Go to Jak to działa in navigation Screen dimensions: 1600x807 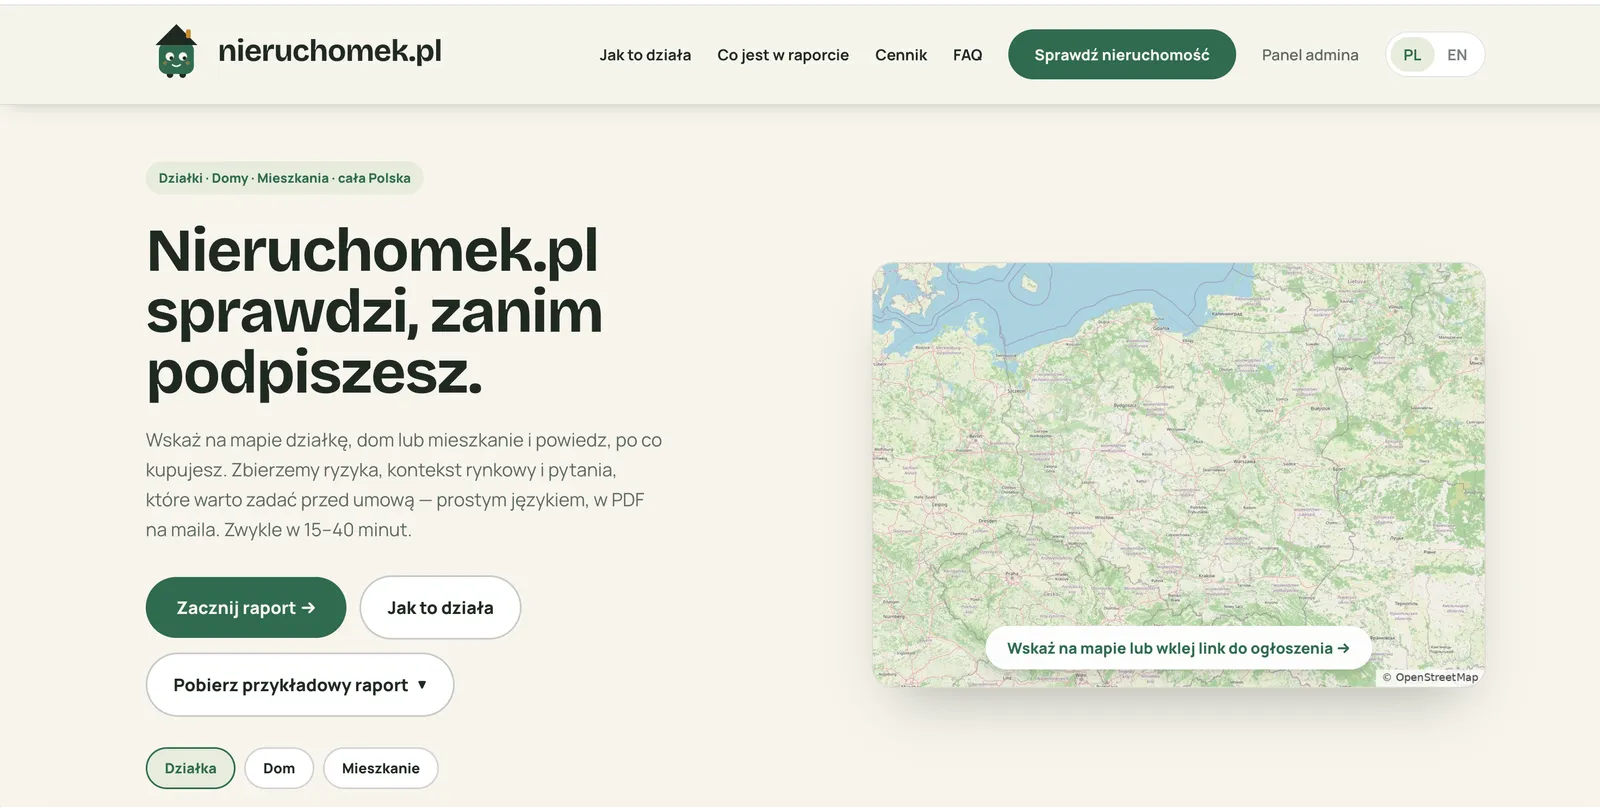coord(645,55)
